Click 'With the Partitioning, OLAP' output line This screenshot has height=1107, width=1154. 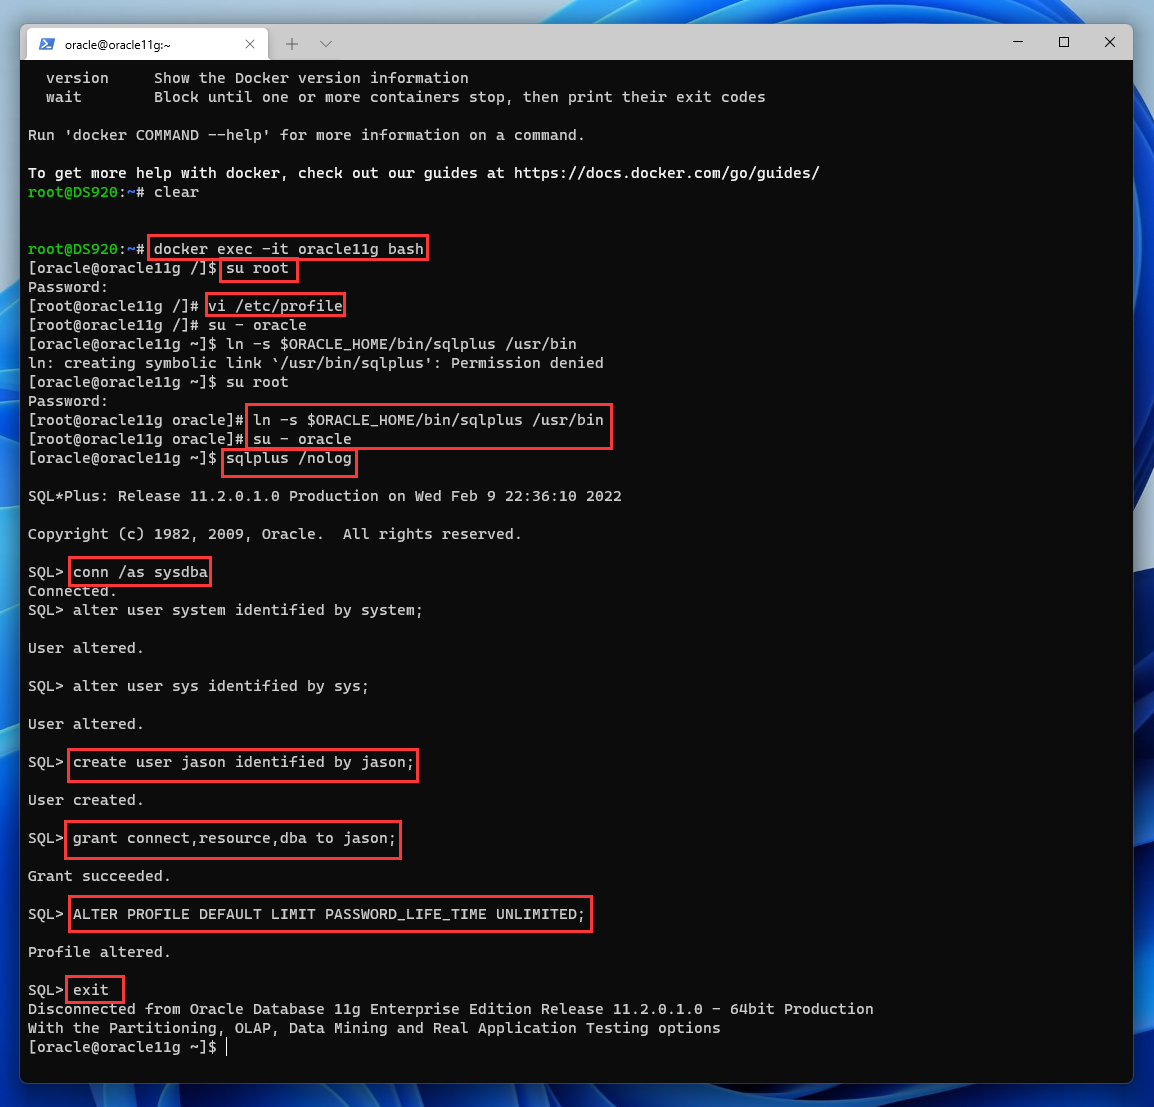[374, 1028]
